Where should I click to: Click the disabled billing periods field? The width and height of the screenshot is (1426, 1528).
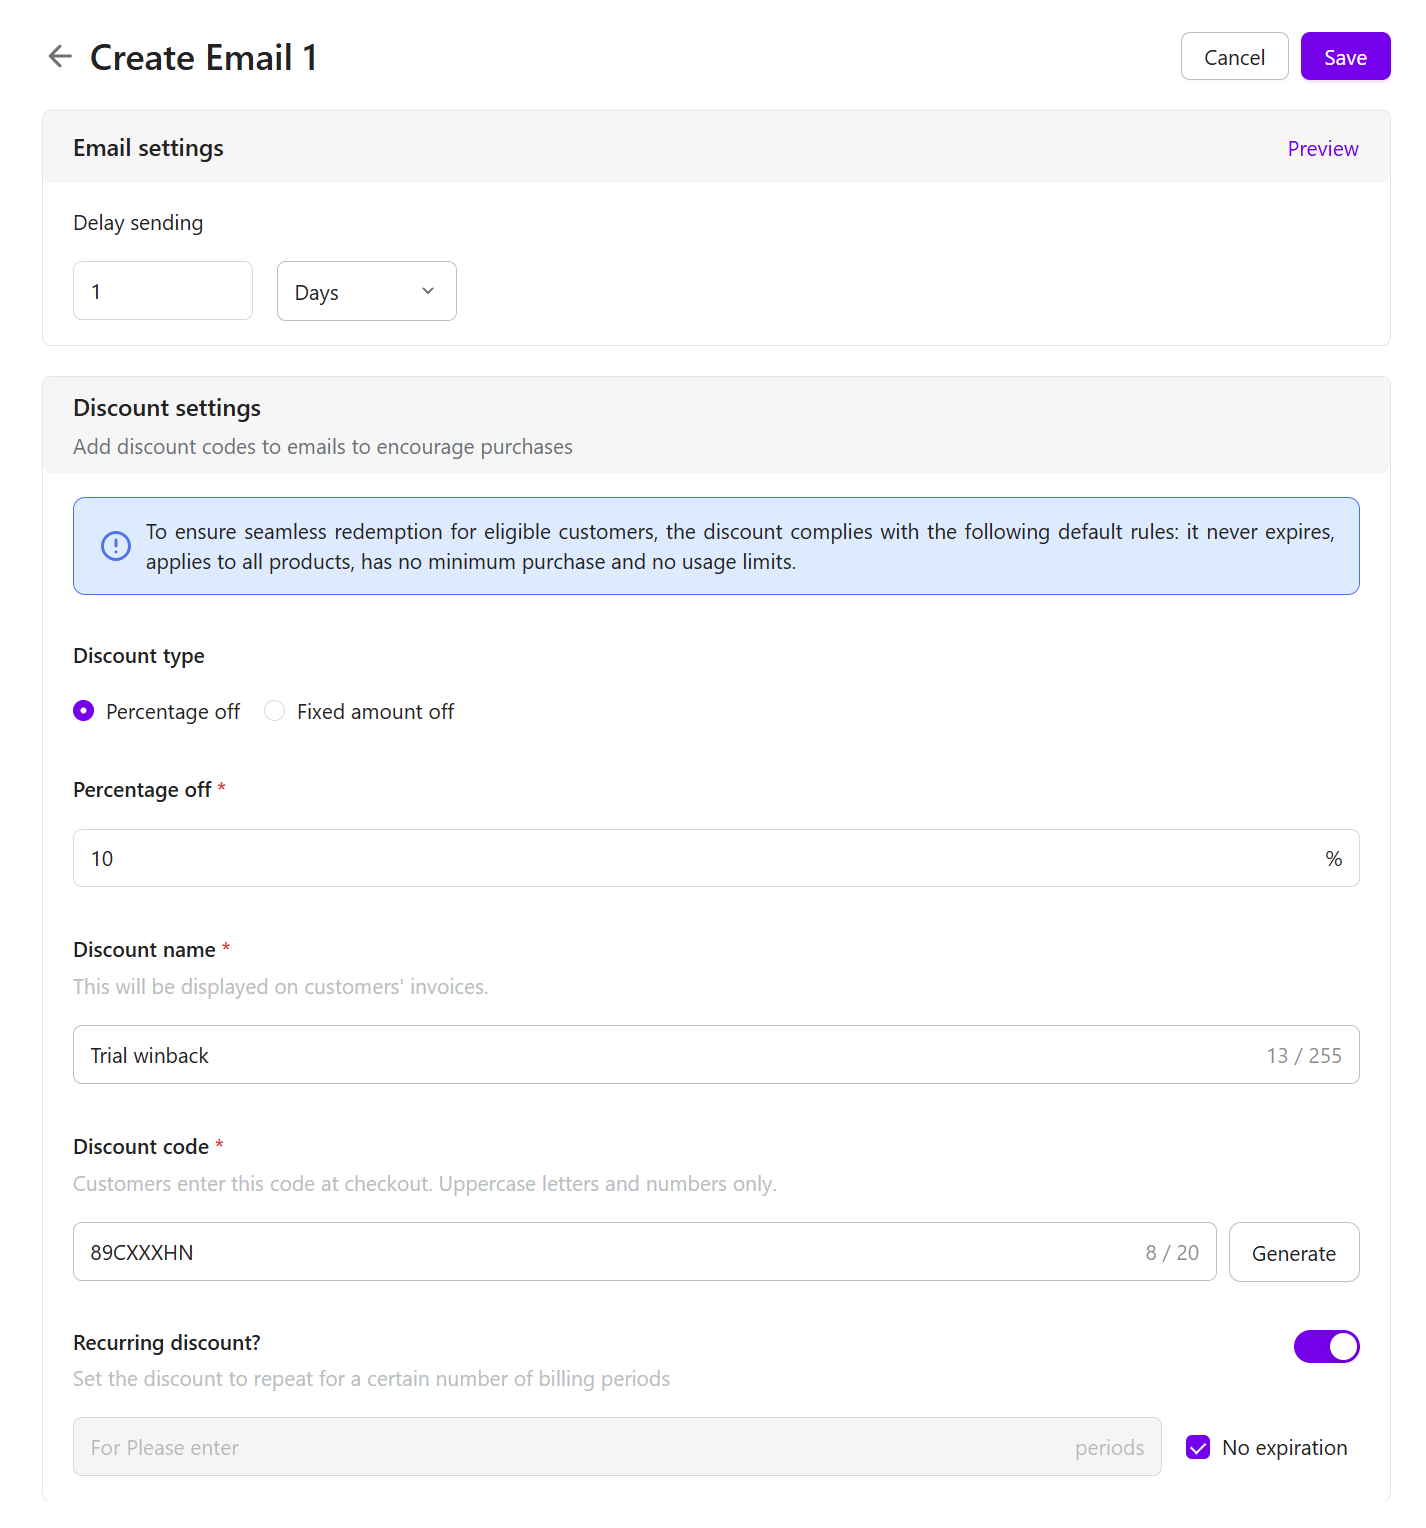(x=580, y=1447)
